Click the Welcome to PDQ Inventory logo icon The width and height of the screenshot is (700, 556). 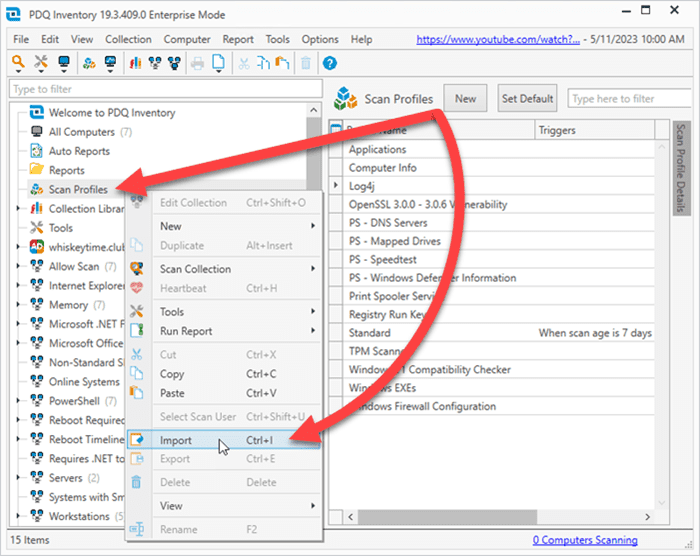(x=37, y=112)
